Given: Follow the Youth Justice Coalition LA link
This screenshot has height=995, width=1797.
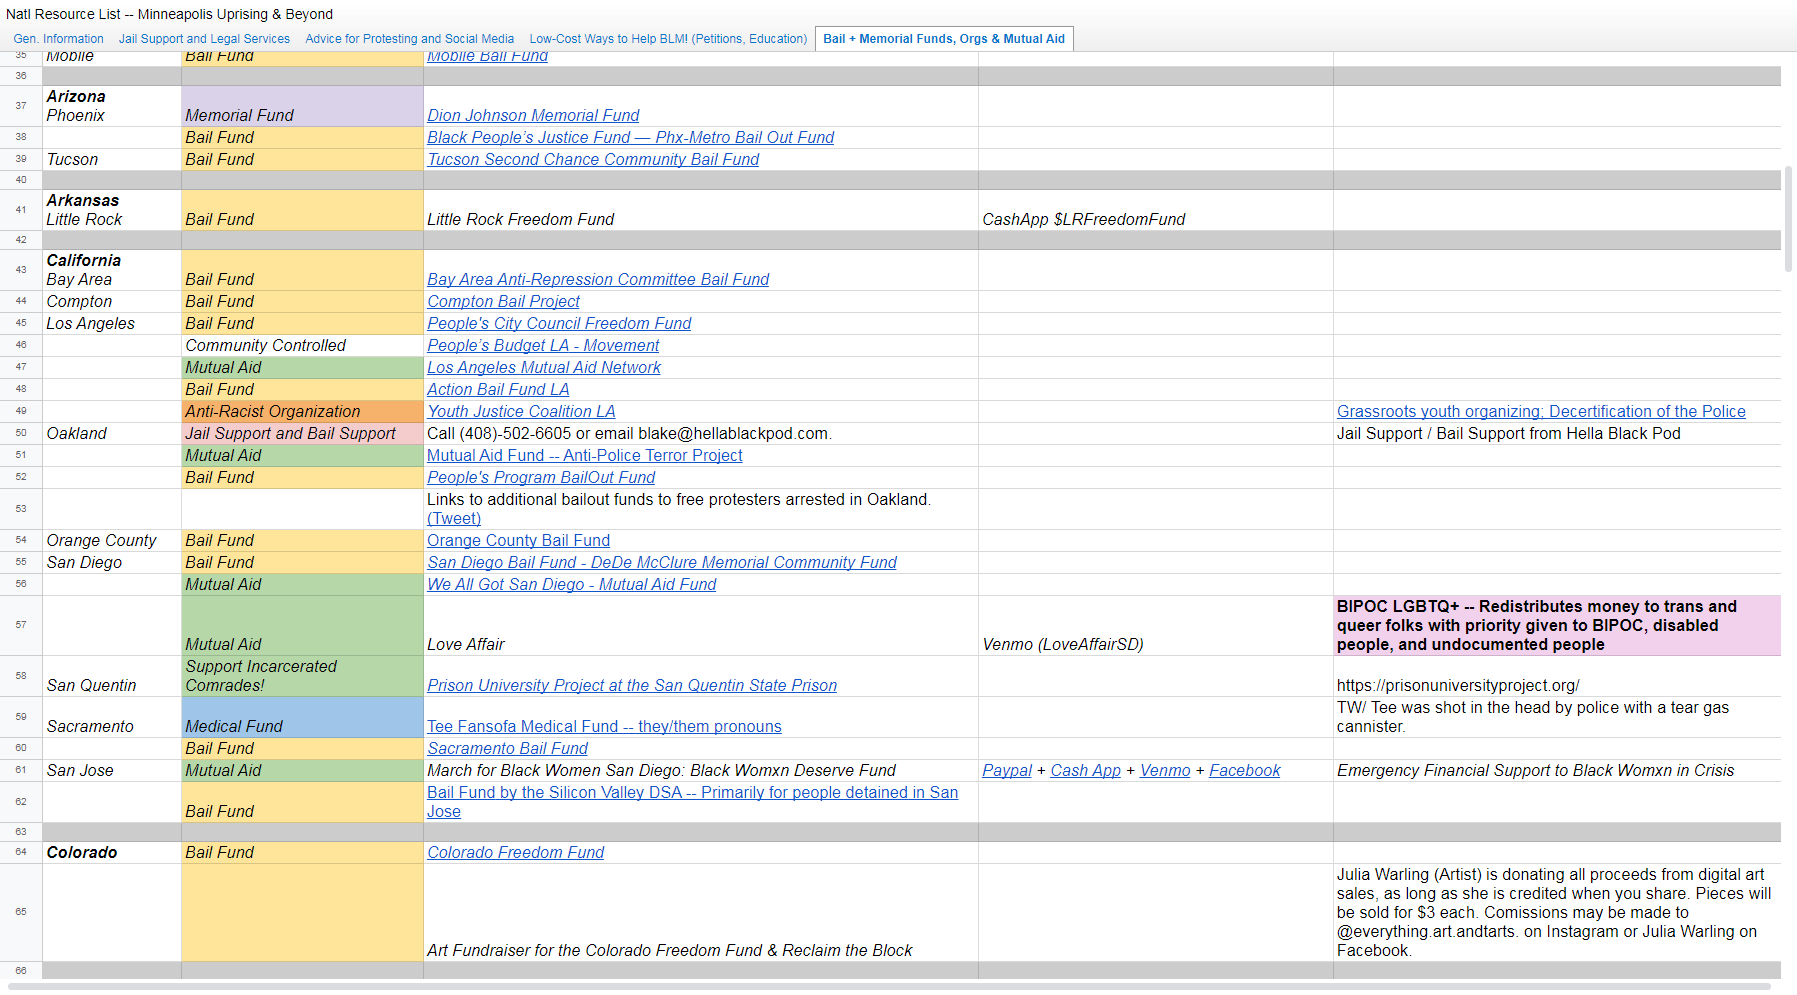Looking at the screenshot, I should [521, 412].
